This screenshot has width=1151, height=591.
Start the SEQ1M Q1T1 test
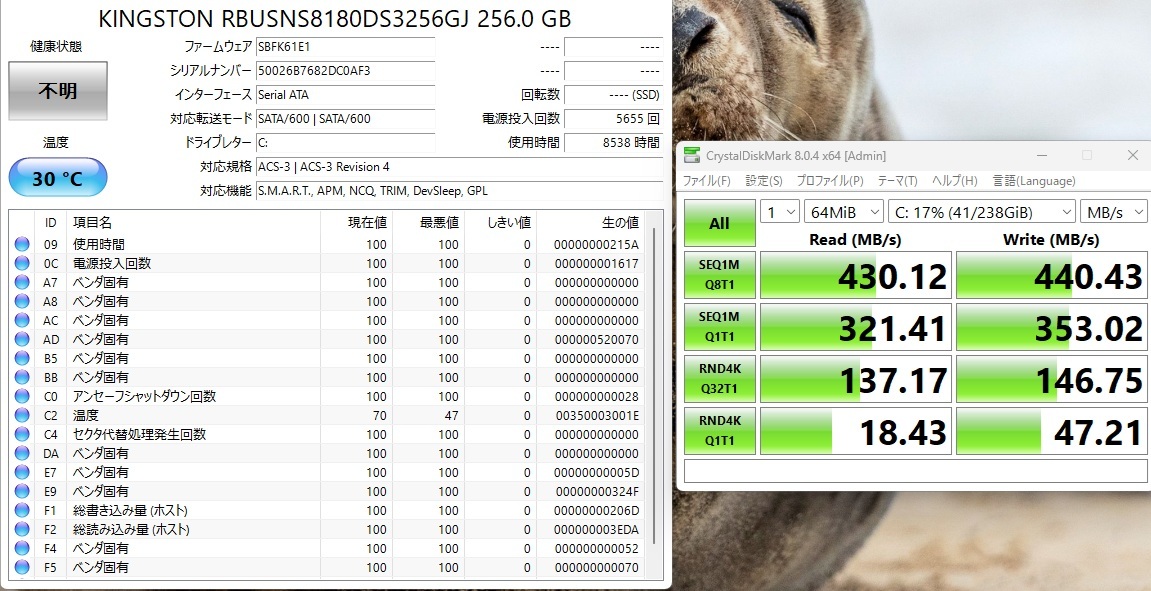[719, 327]
